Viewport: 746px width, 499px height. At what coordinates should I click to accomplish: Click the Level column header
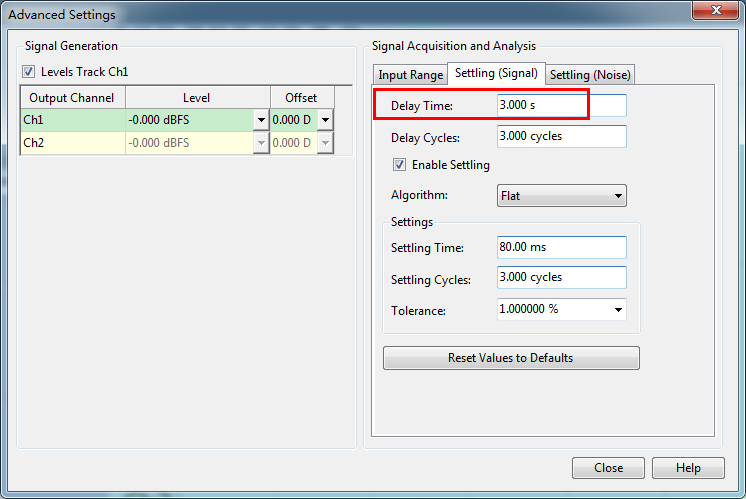pos(198,98)
